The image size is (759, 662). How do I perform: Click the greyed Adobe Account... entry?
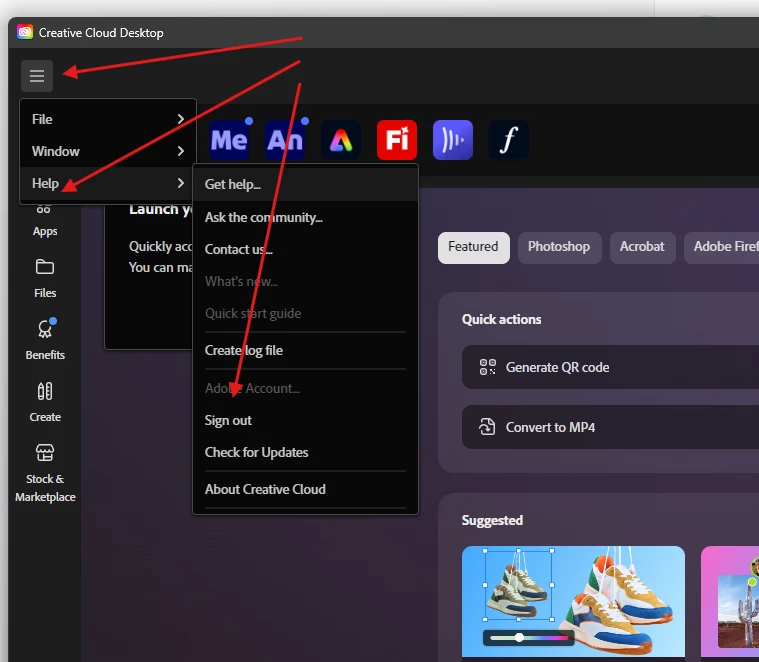click(305, 388)
